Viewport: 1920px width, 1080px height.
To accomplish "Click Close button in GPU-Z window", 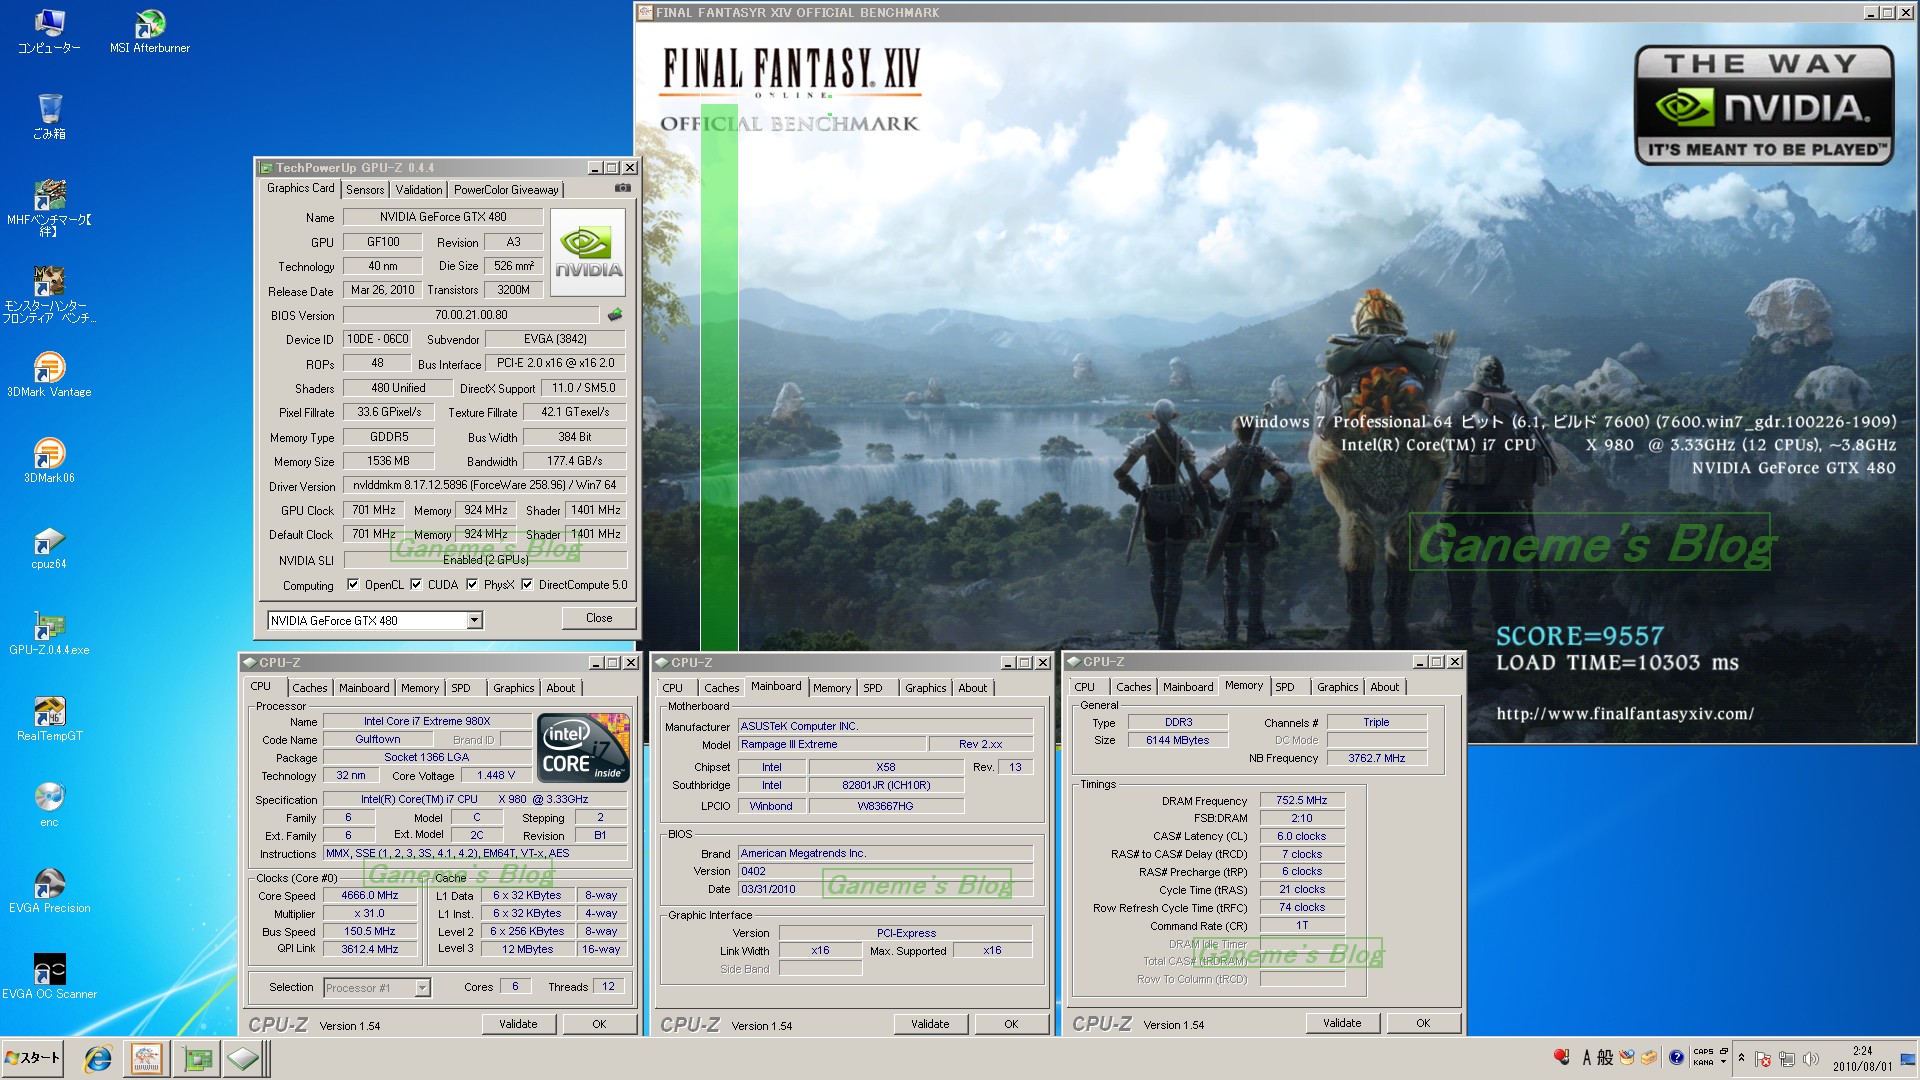I will (x=599, y=618).
